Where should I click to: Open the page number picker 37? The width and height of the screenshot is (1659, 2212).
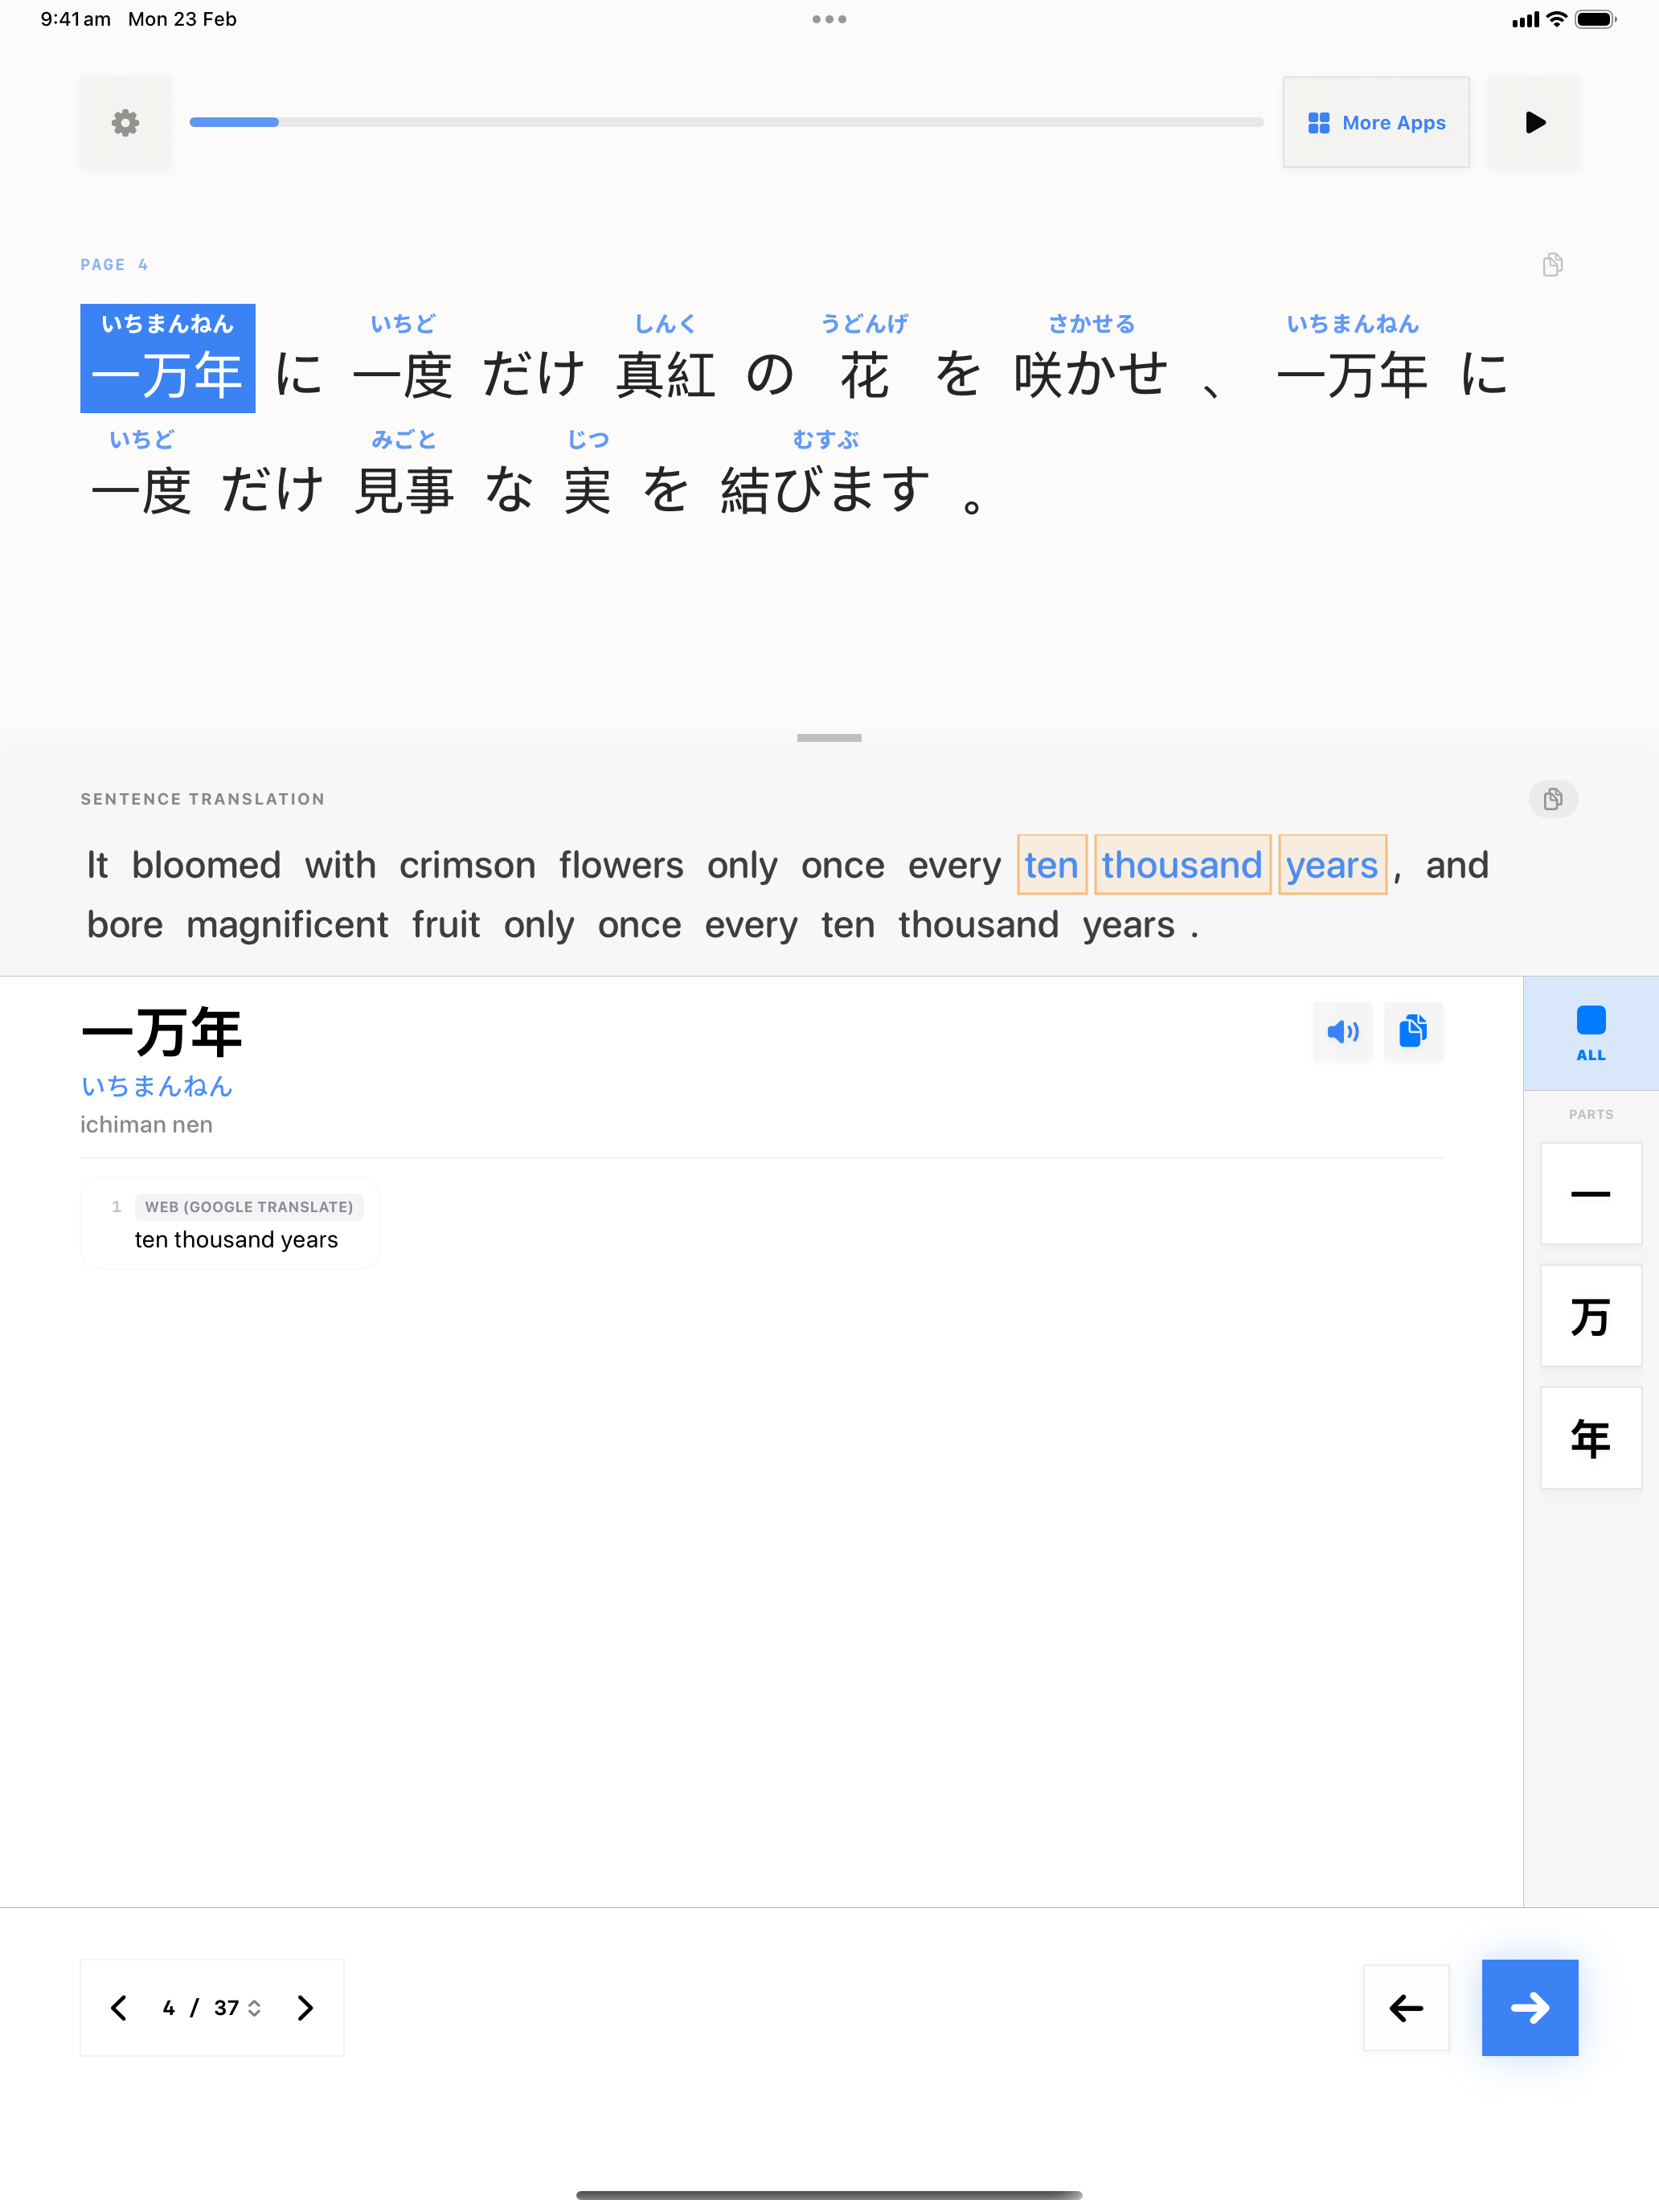tap(236, 2008)
